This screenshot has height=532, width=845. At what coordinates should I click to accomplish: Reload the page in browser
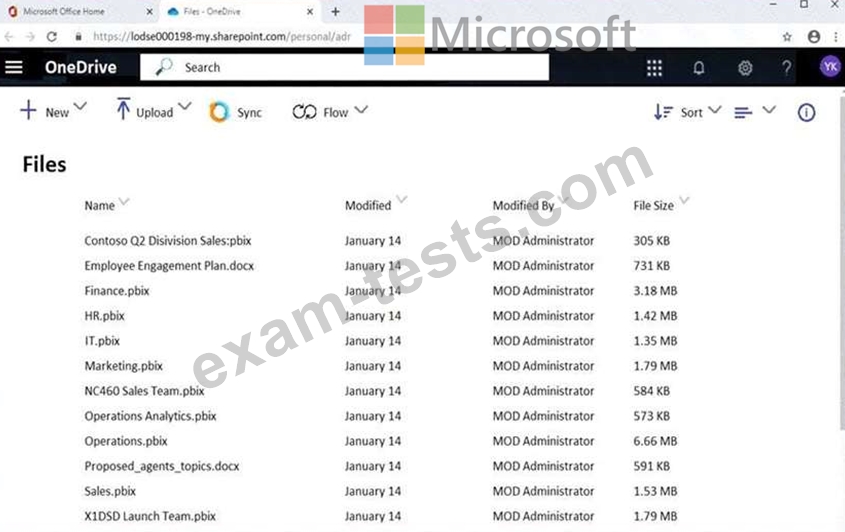[x=52, y=37]
